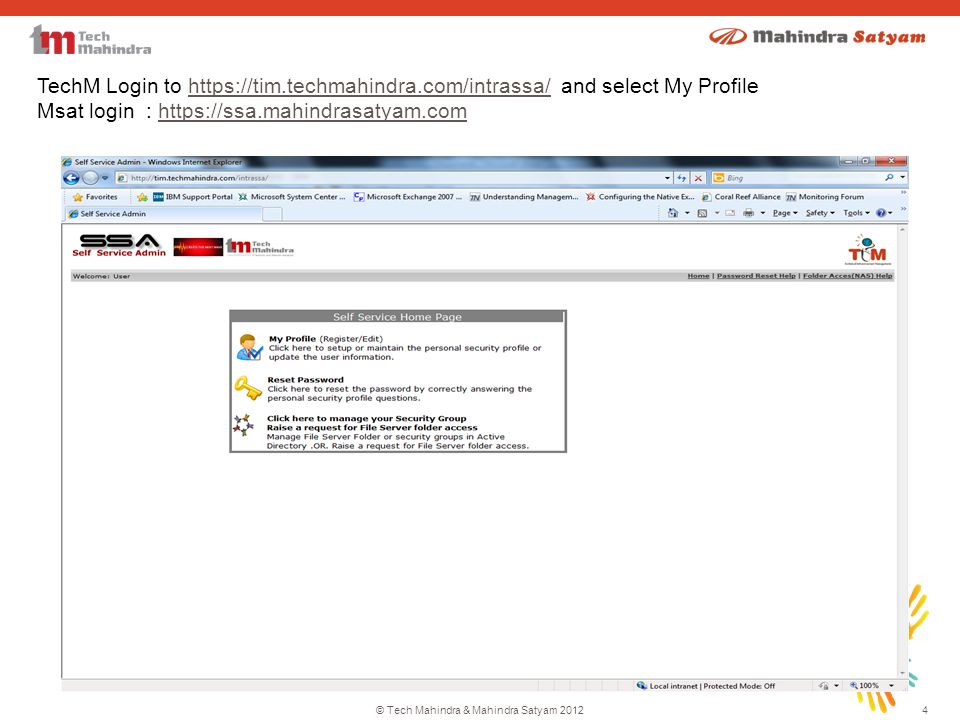The image size is (960, 720).
Task: Follow the ssa.mahindrasatyam.com slide hyperlink
Action: [x=312, y=111]
